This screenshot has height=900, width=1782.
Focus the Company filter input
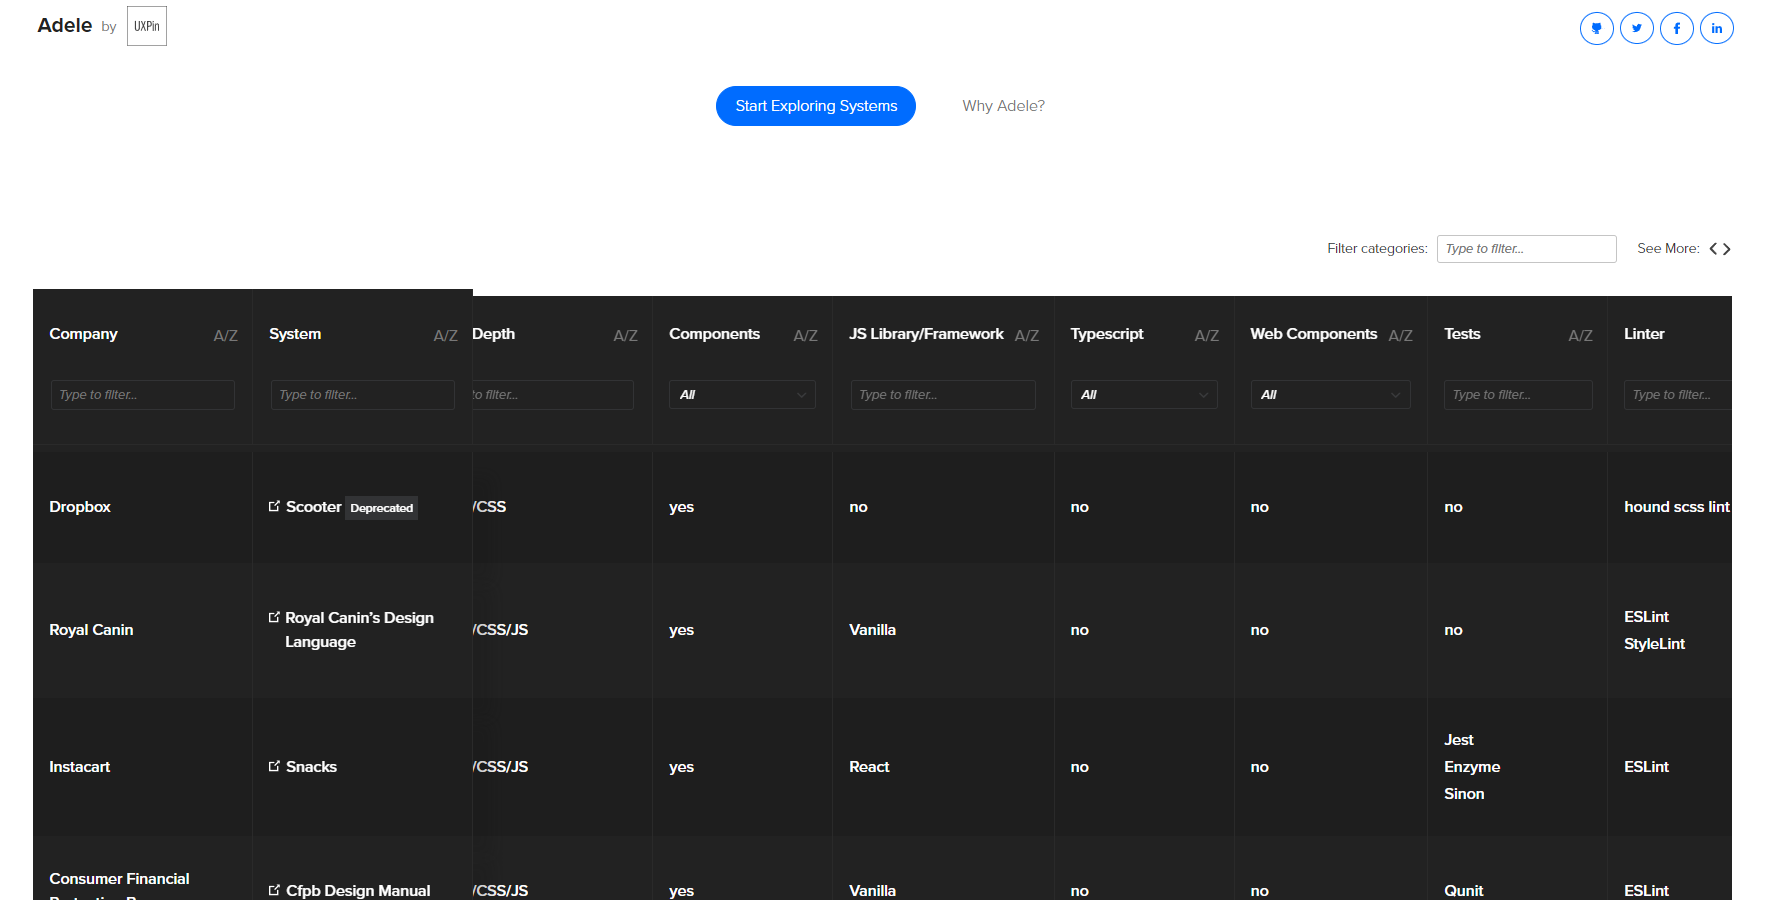[142, 395]
